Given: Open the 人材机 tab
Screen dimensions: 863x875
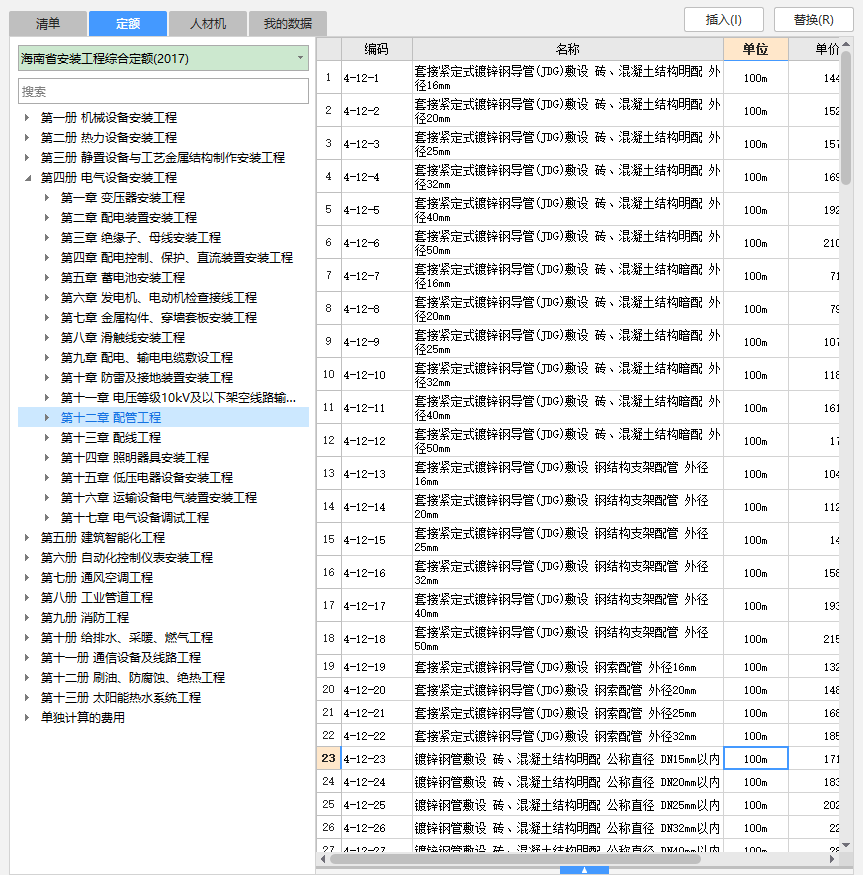Looking at the screenshot, I should [x=208, y=23].
